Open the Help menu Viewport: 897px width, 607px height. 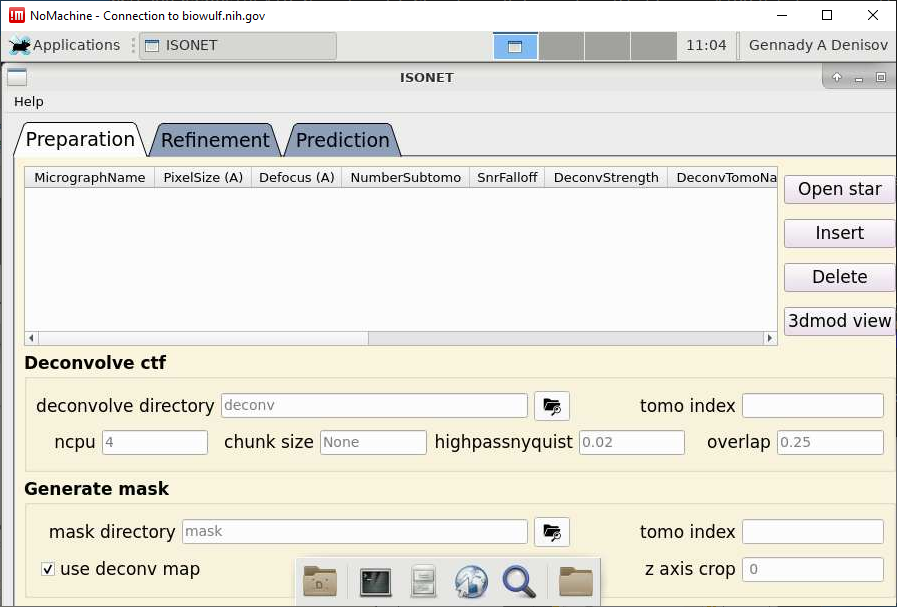pyautogui.click(x=29, y=101)
